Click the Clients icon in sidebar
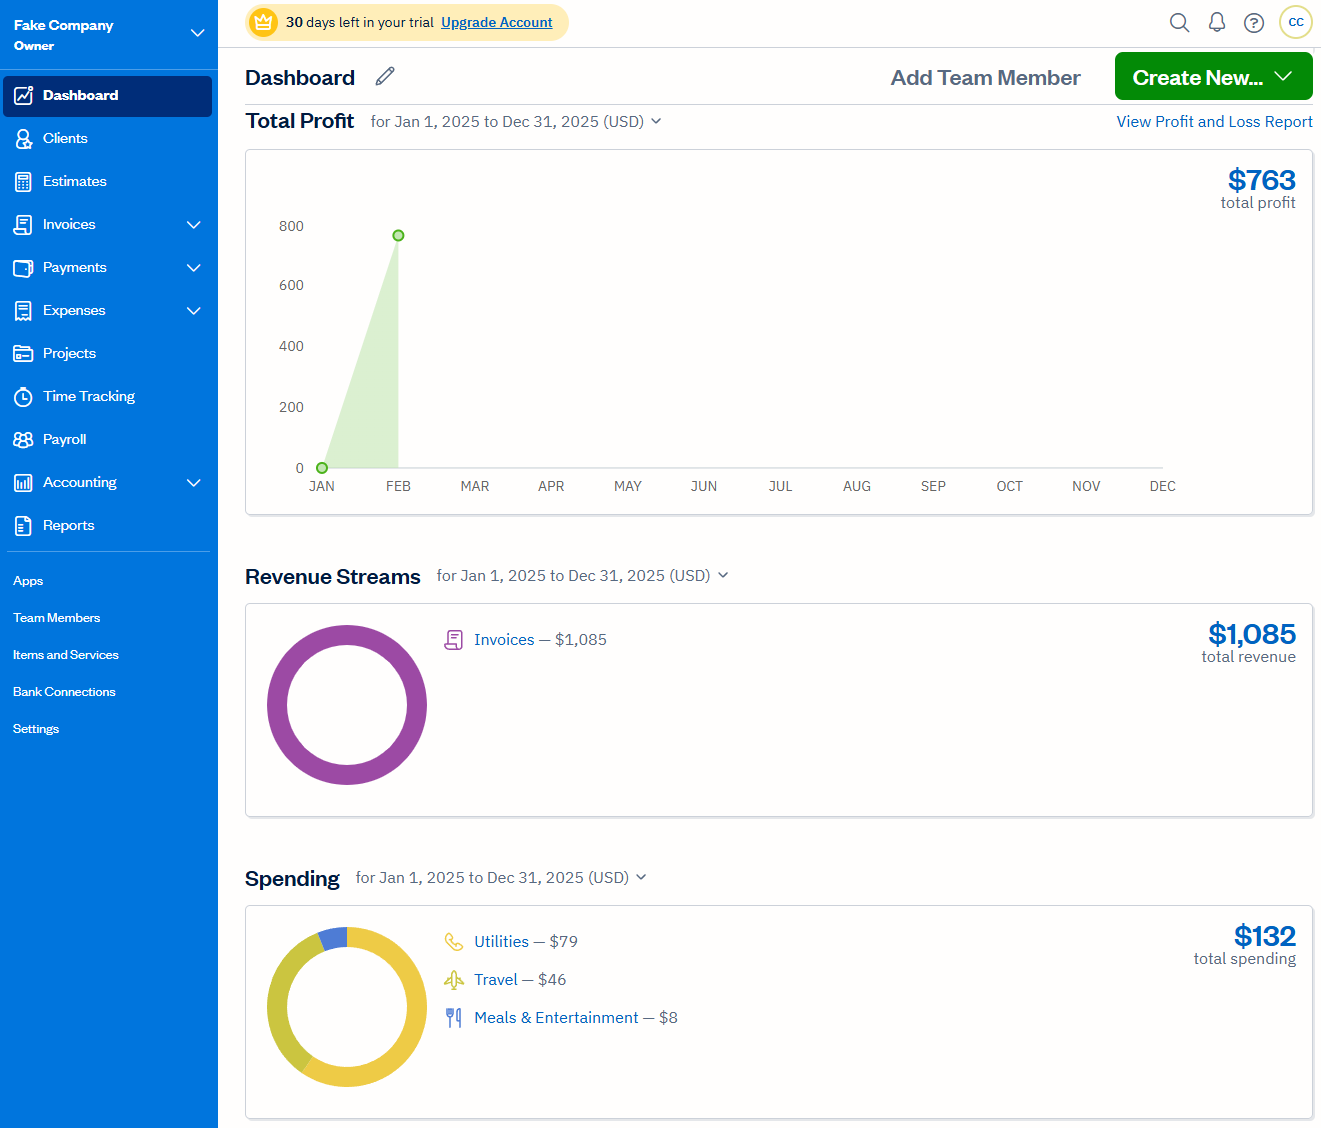This screenshot has width=1321, height=1128. click(x=23, y=139)
